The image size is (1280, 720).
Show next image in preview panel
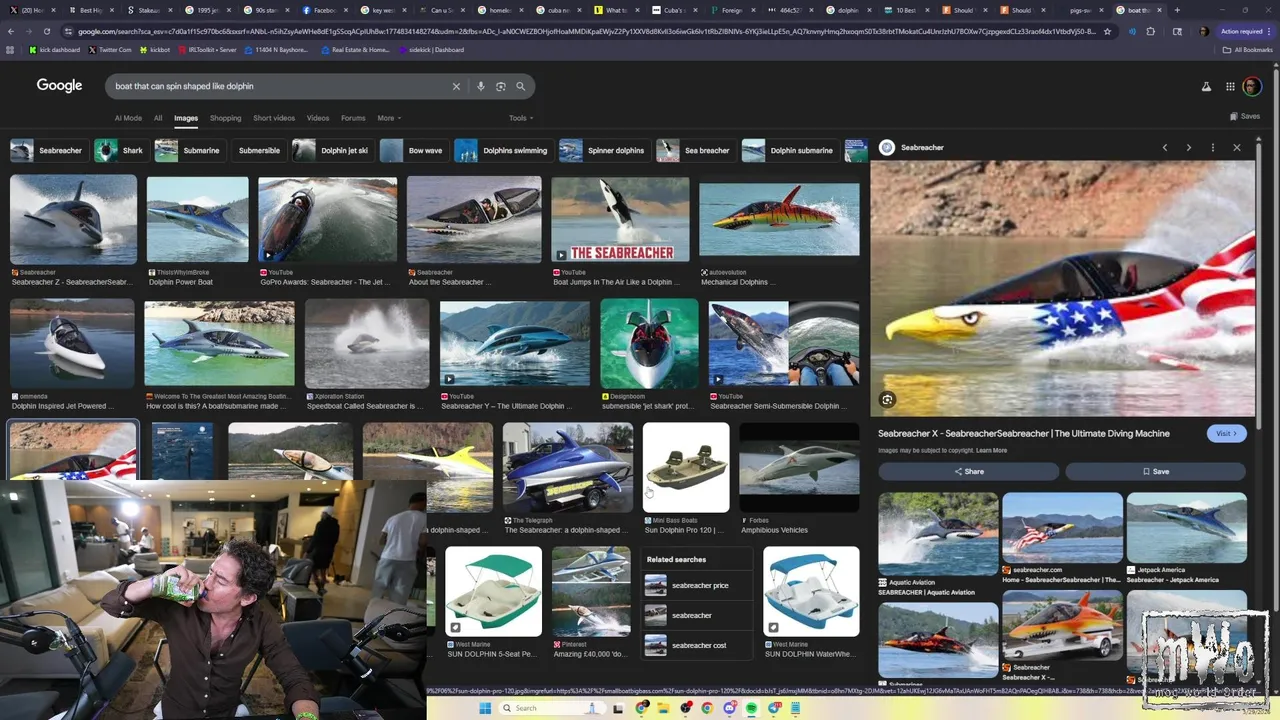[x=1189, y=148]
